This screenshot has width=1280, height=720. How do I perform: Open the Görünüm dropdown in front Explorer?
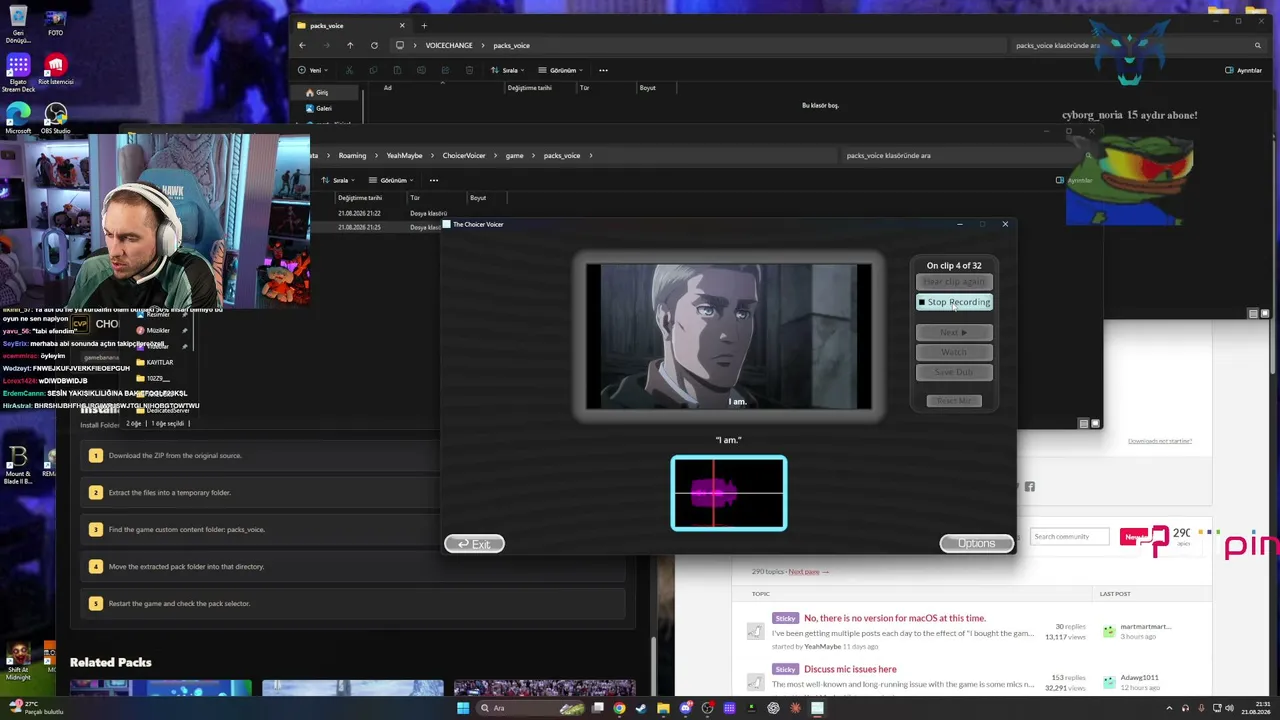pos(562,70)
